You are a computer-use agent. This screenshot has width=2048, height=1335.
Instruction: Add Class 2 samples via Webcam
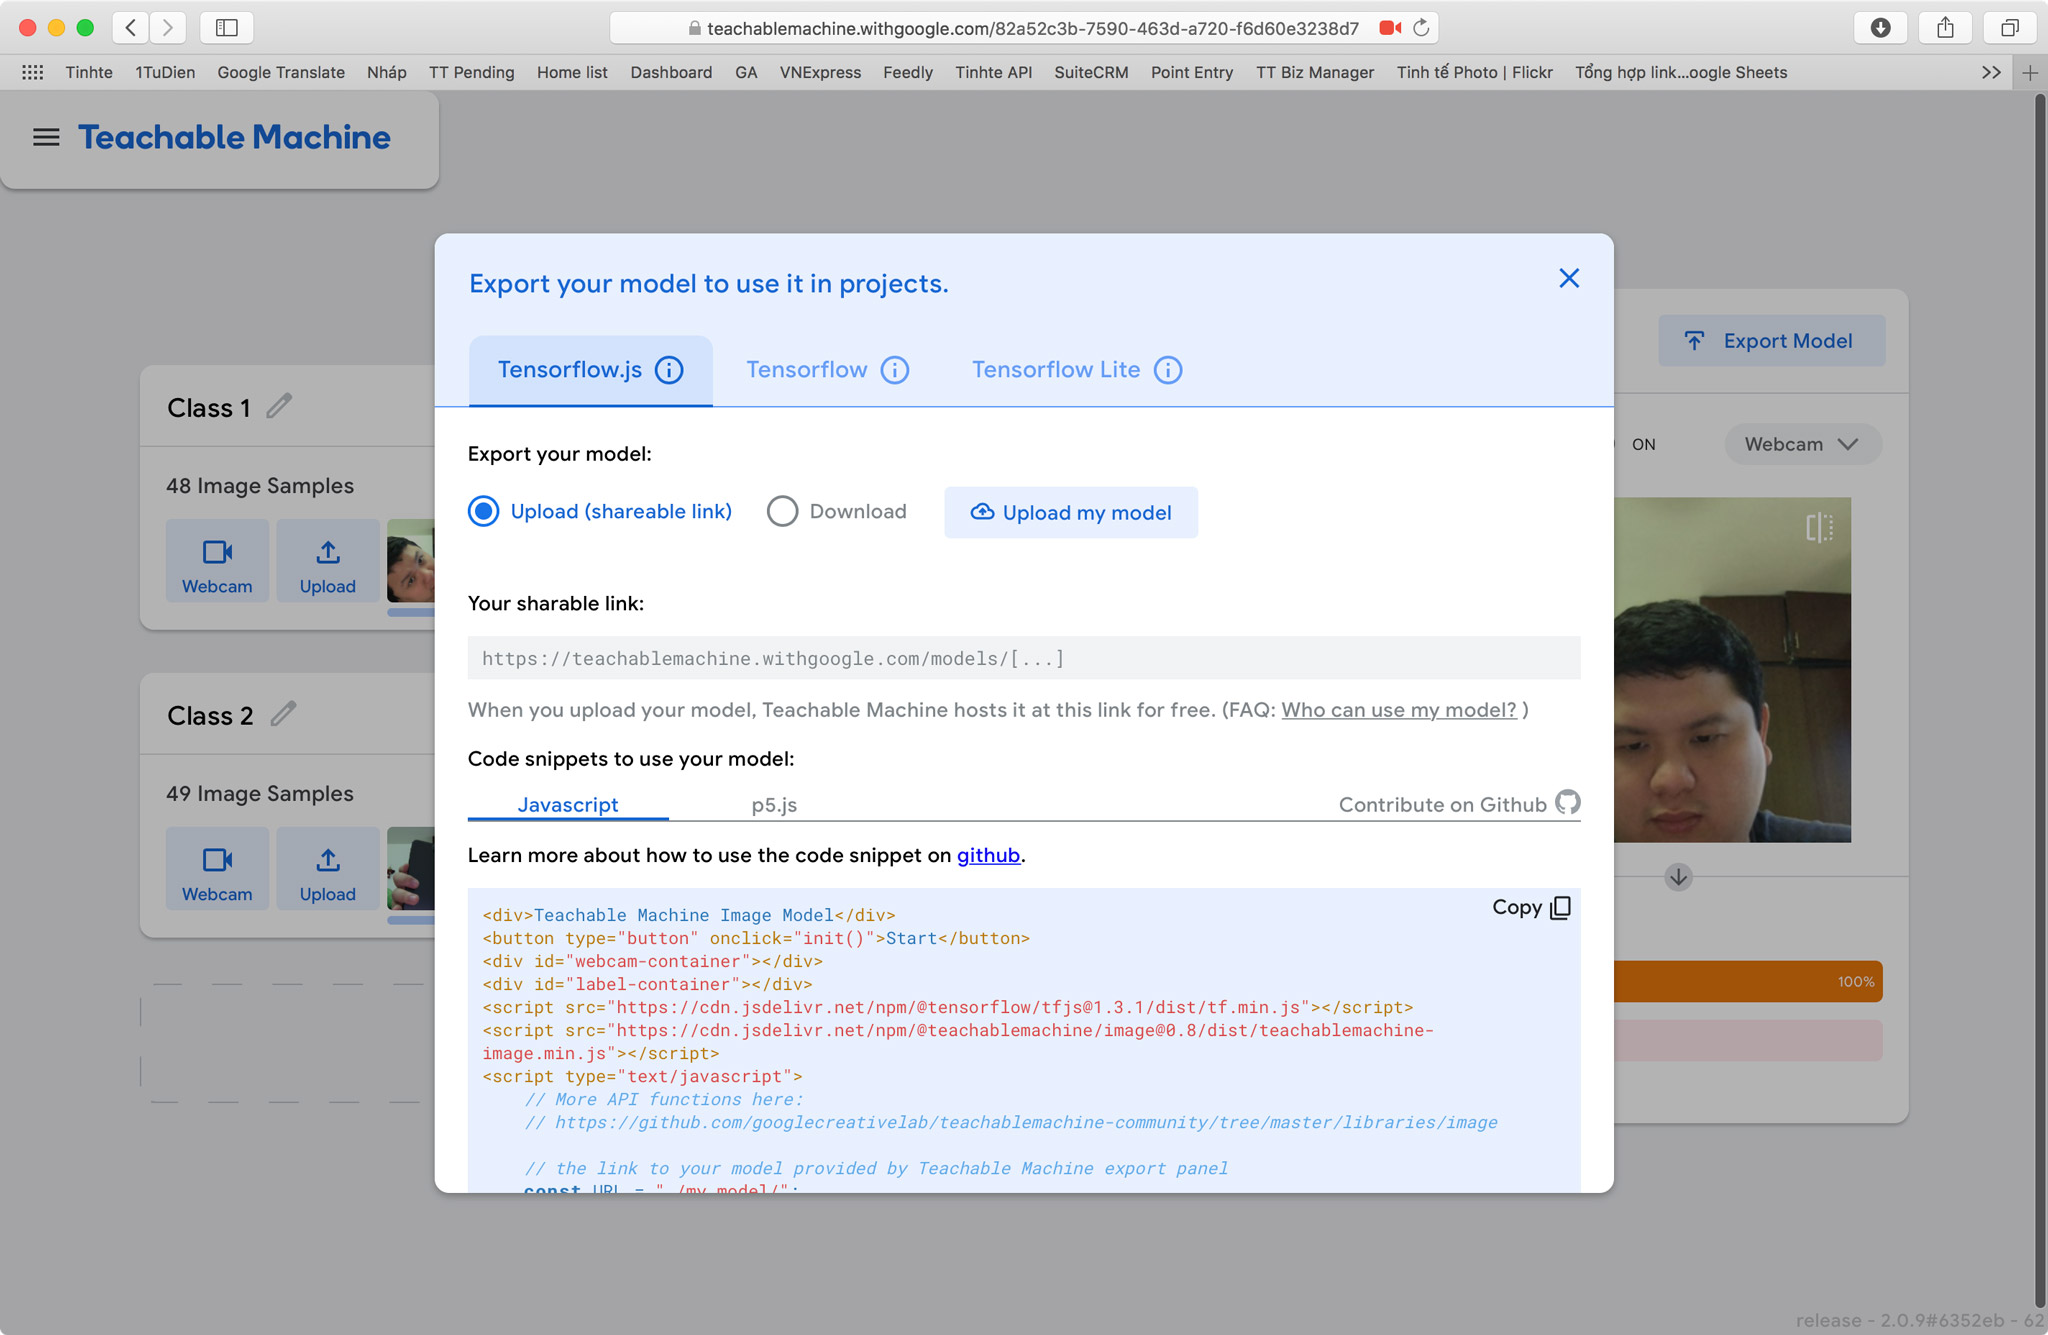[217, 869]
